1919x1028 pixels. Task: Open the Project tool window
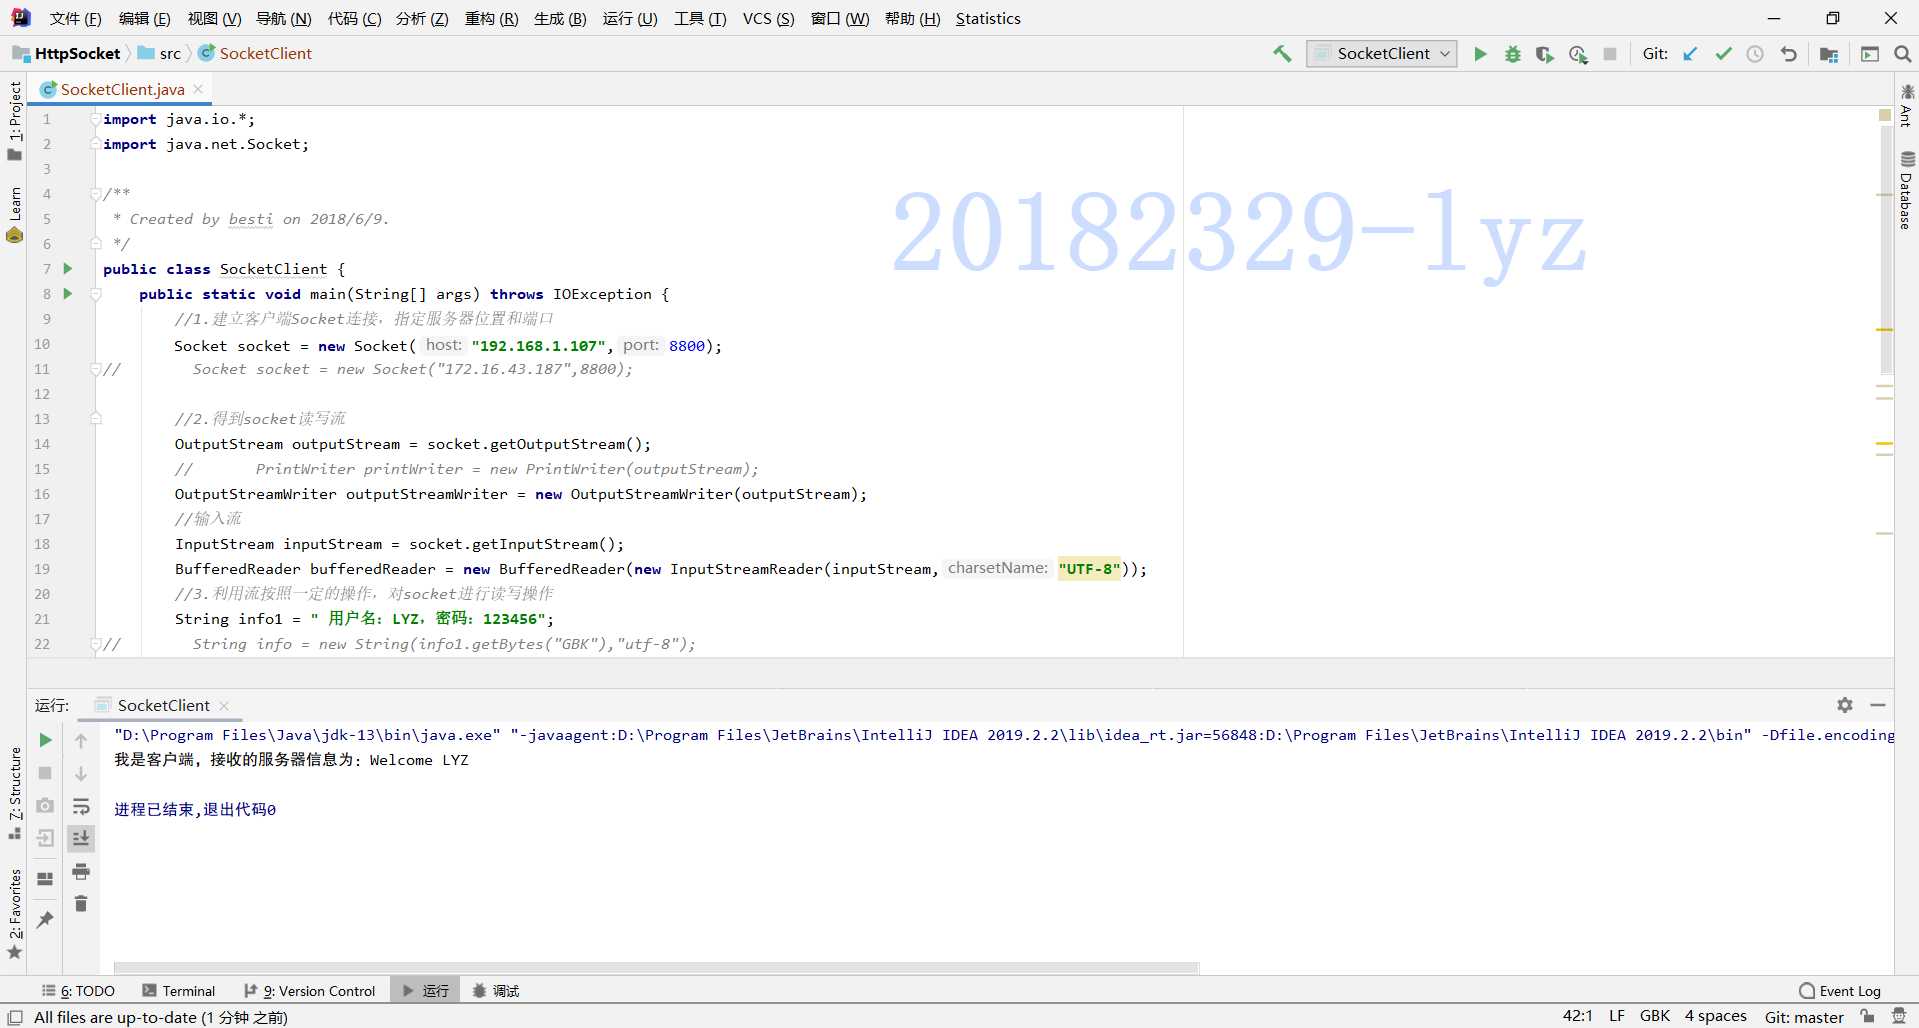14,120
